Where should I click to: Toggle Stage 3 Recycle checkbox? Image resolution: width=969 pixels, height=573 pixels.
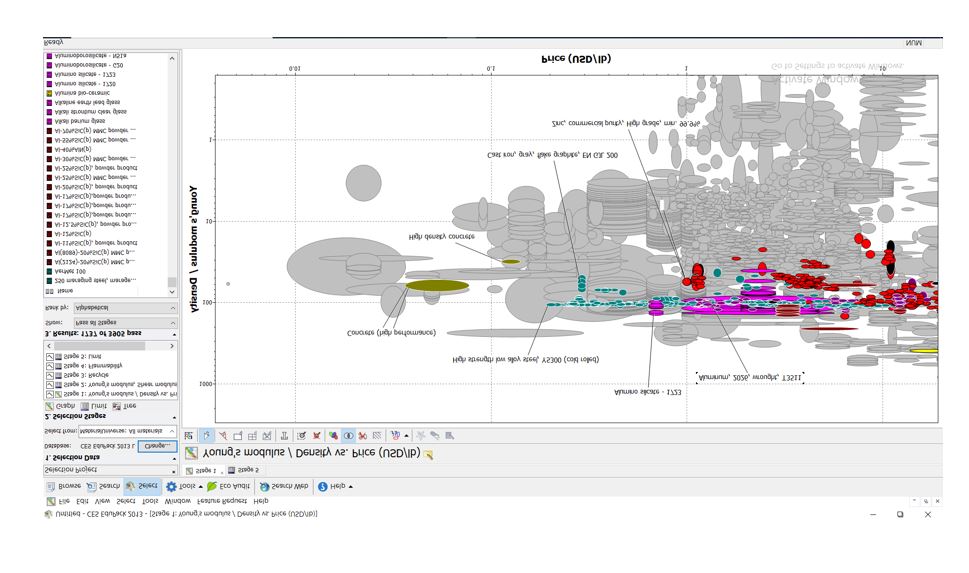click(49, 375)
